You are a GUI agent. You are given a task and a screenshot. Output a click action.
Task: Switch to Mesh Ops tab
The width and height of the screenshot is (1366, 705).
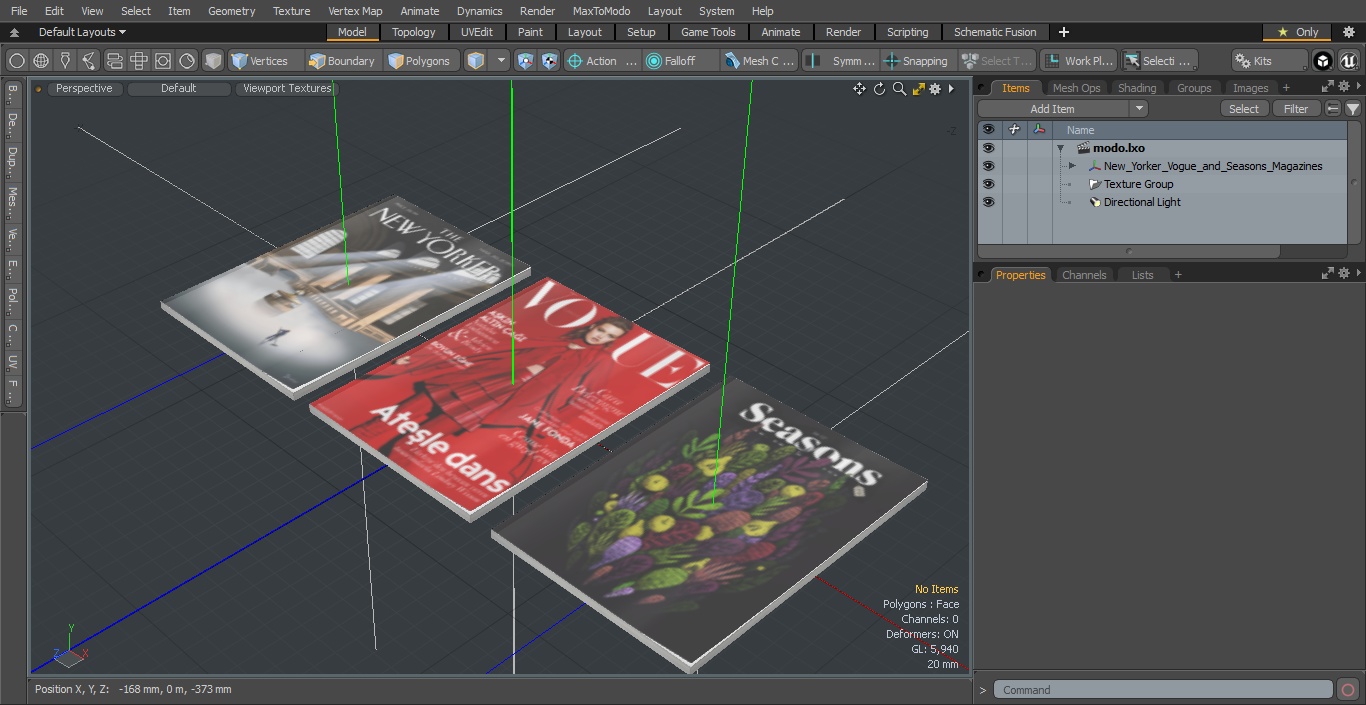click(1076, 88)
